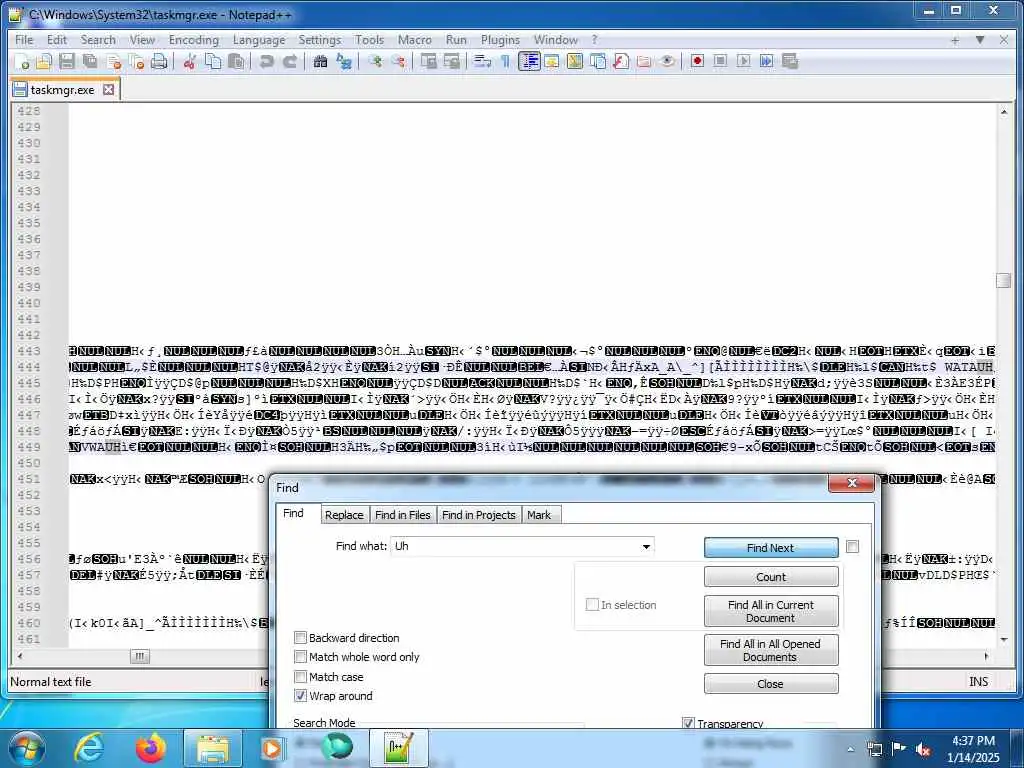The image size is (1024, 768).
Task: Create a new document from toolbar
Action: pos(22,61)
